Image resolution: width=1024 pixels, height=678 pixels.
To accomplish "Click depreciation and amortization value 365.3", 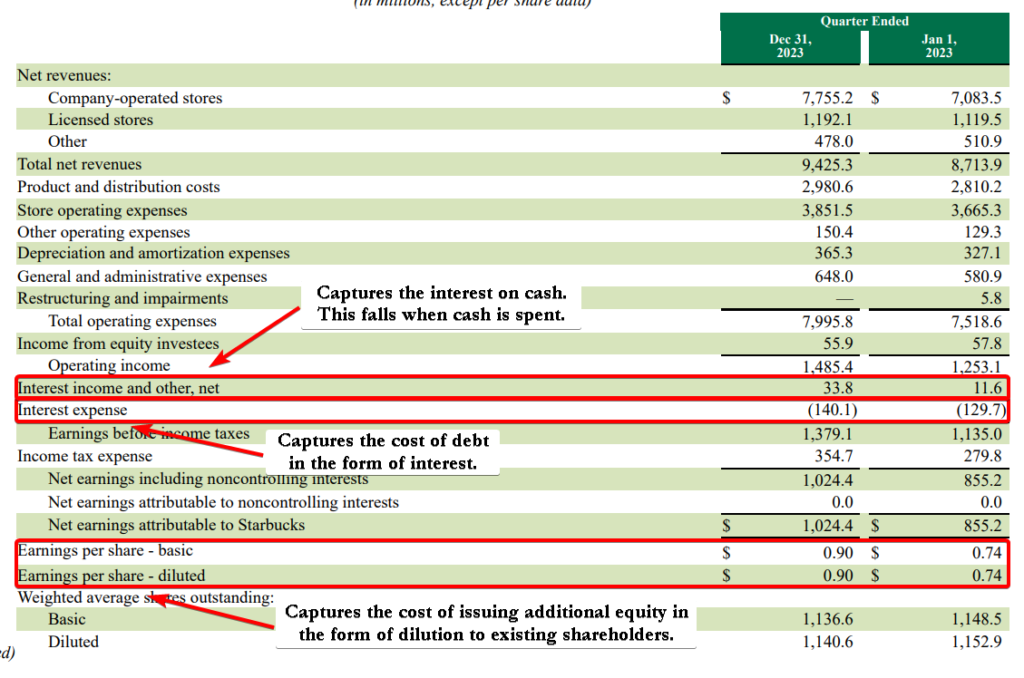I will 834,253.
